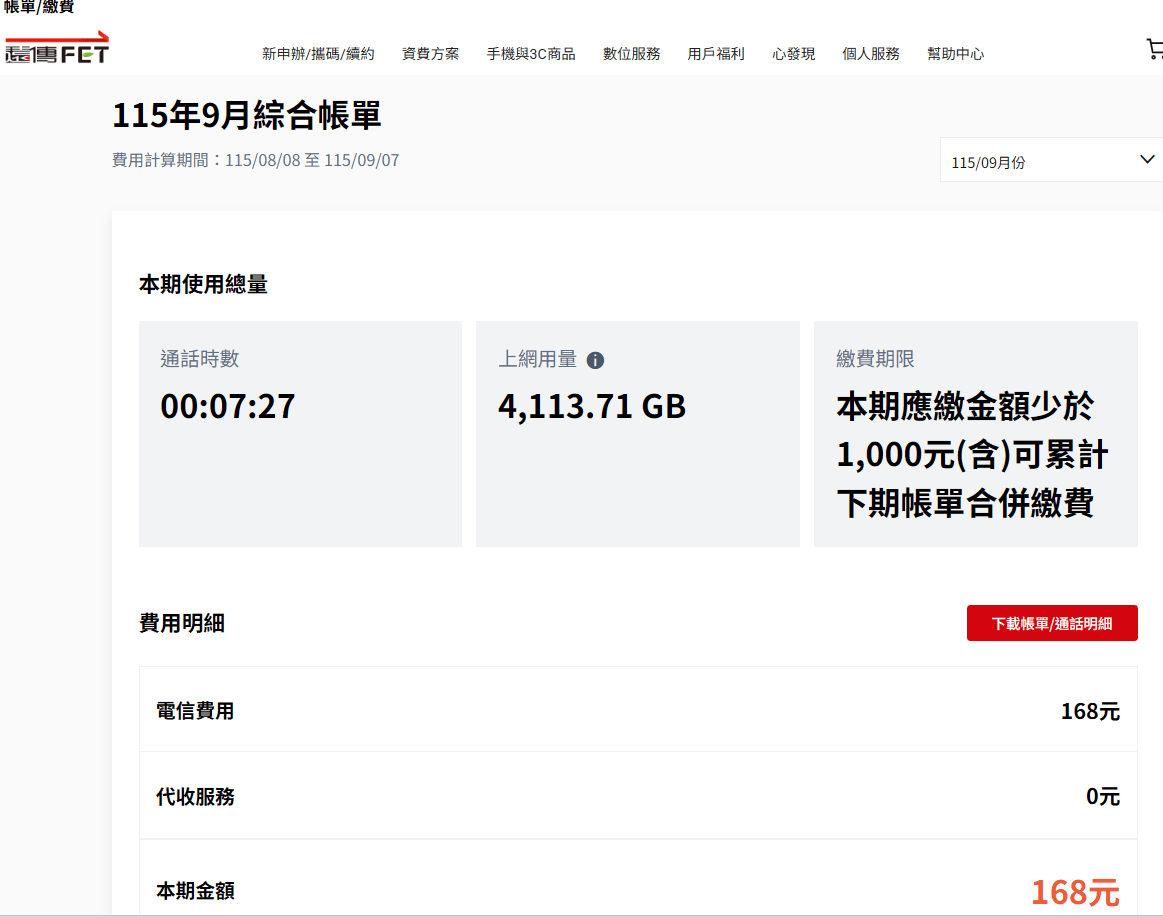Click the 4,113.71 GB data usage value
This screenshot has height=917, width=1163.
(x=592, y=407)
